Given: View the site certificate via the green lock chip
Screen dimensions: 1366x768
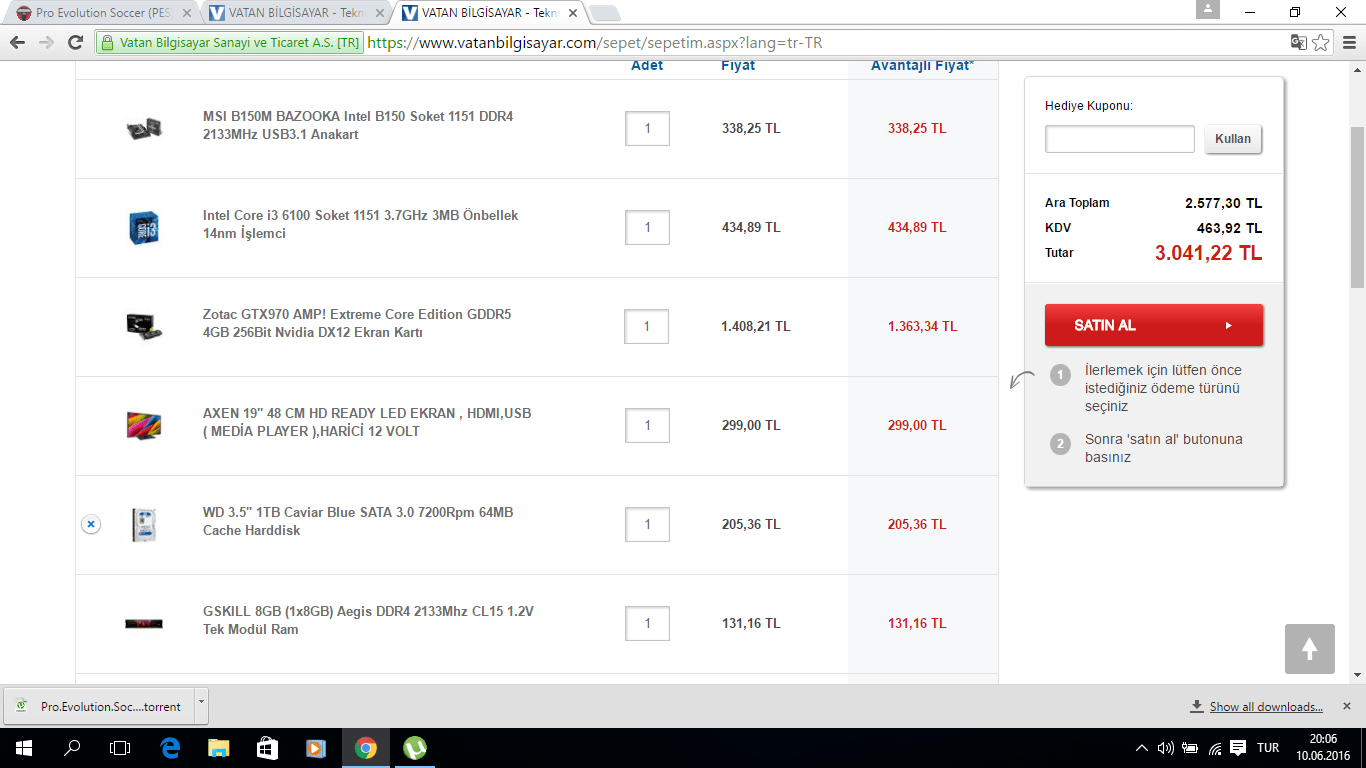Looking at the screenshot, I should pos(229,43).
